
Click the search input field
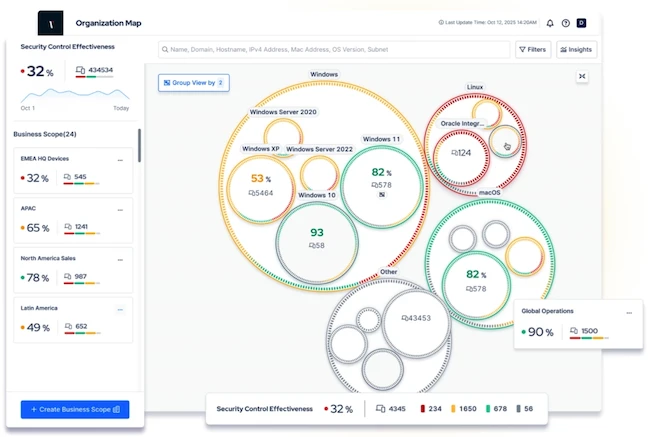pyautogui.click(x=334, y=49)
